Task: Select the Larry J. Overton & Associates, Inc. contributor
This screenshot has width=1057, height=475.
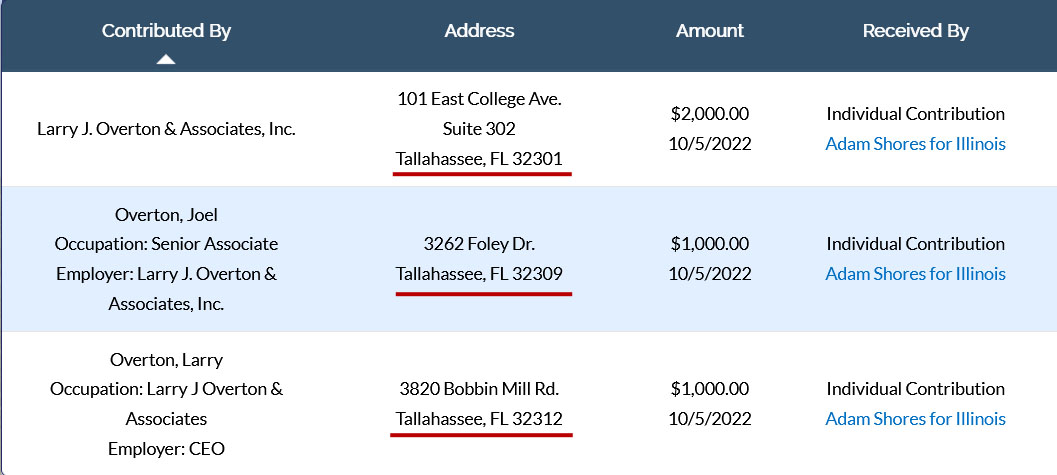Action: pos(167,129)
